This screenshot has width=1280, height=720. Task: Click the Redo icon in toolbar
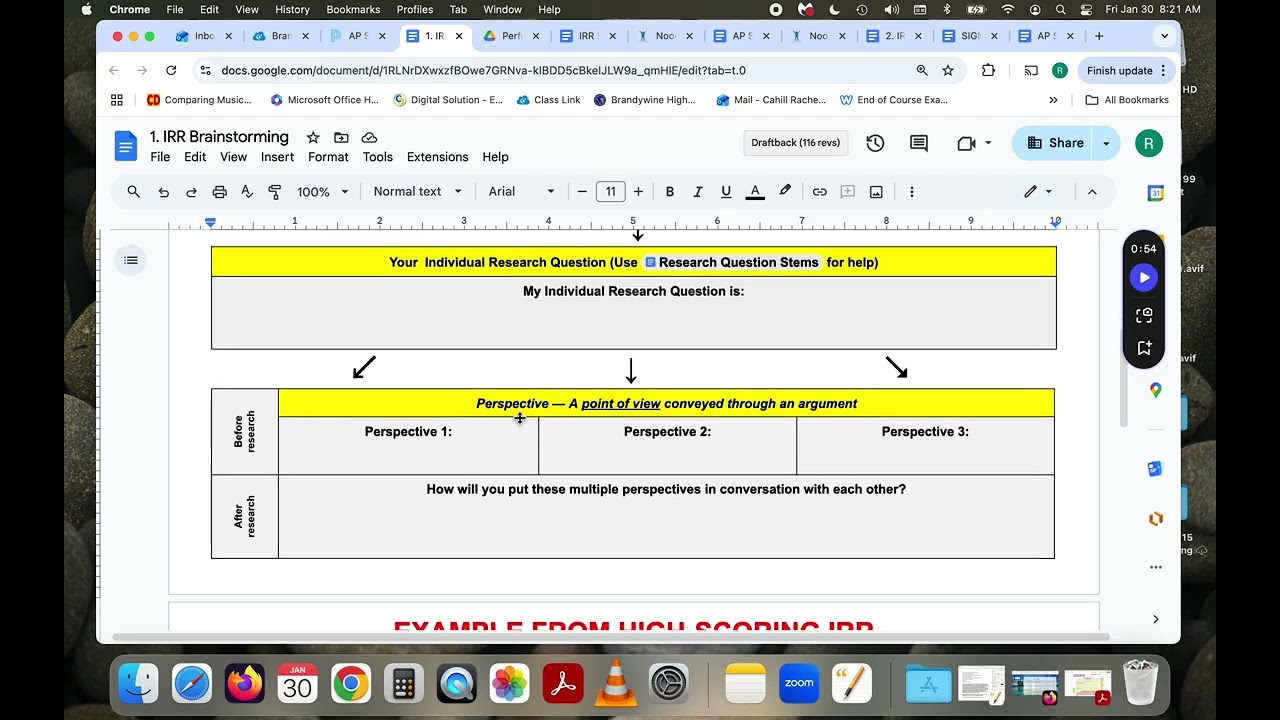pyautogui.click(x=191, y=192)
